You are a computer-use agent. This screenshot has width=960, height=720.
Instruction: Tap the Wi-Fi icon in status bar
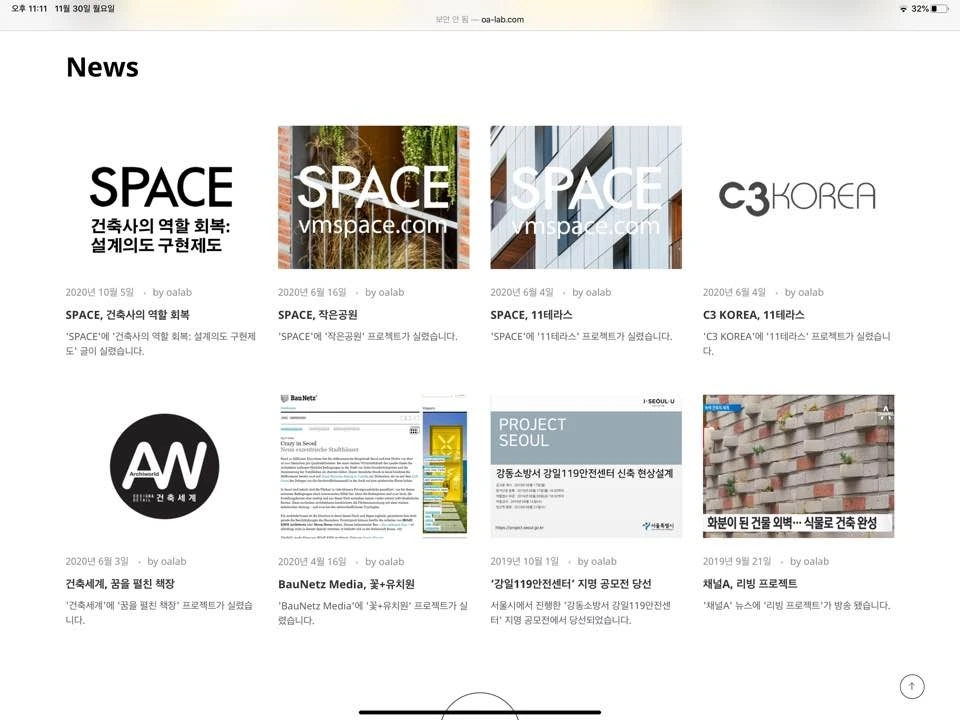[x=903, y=9]
